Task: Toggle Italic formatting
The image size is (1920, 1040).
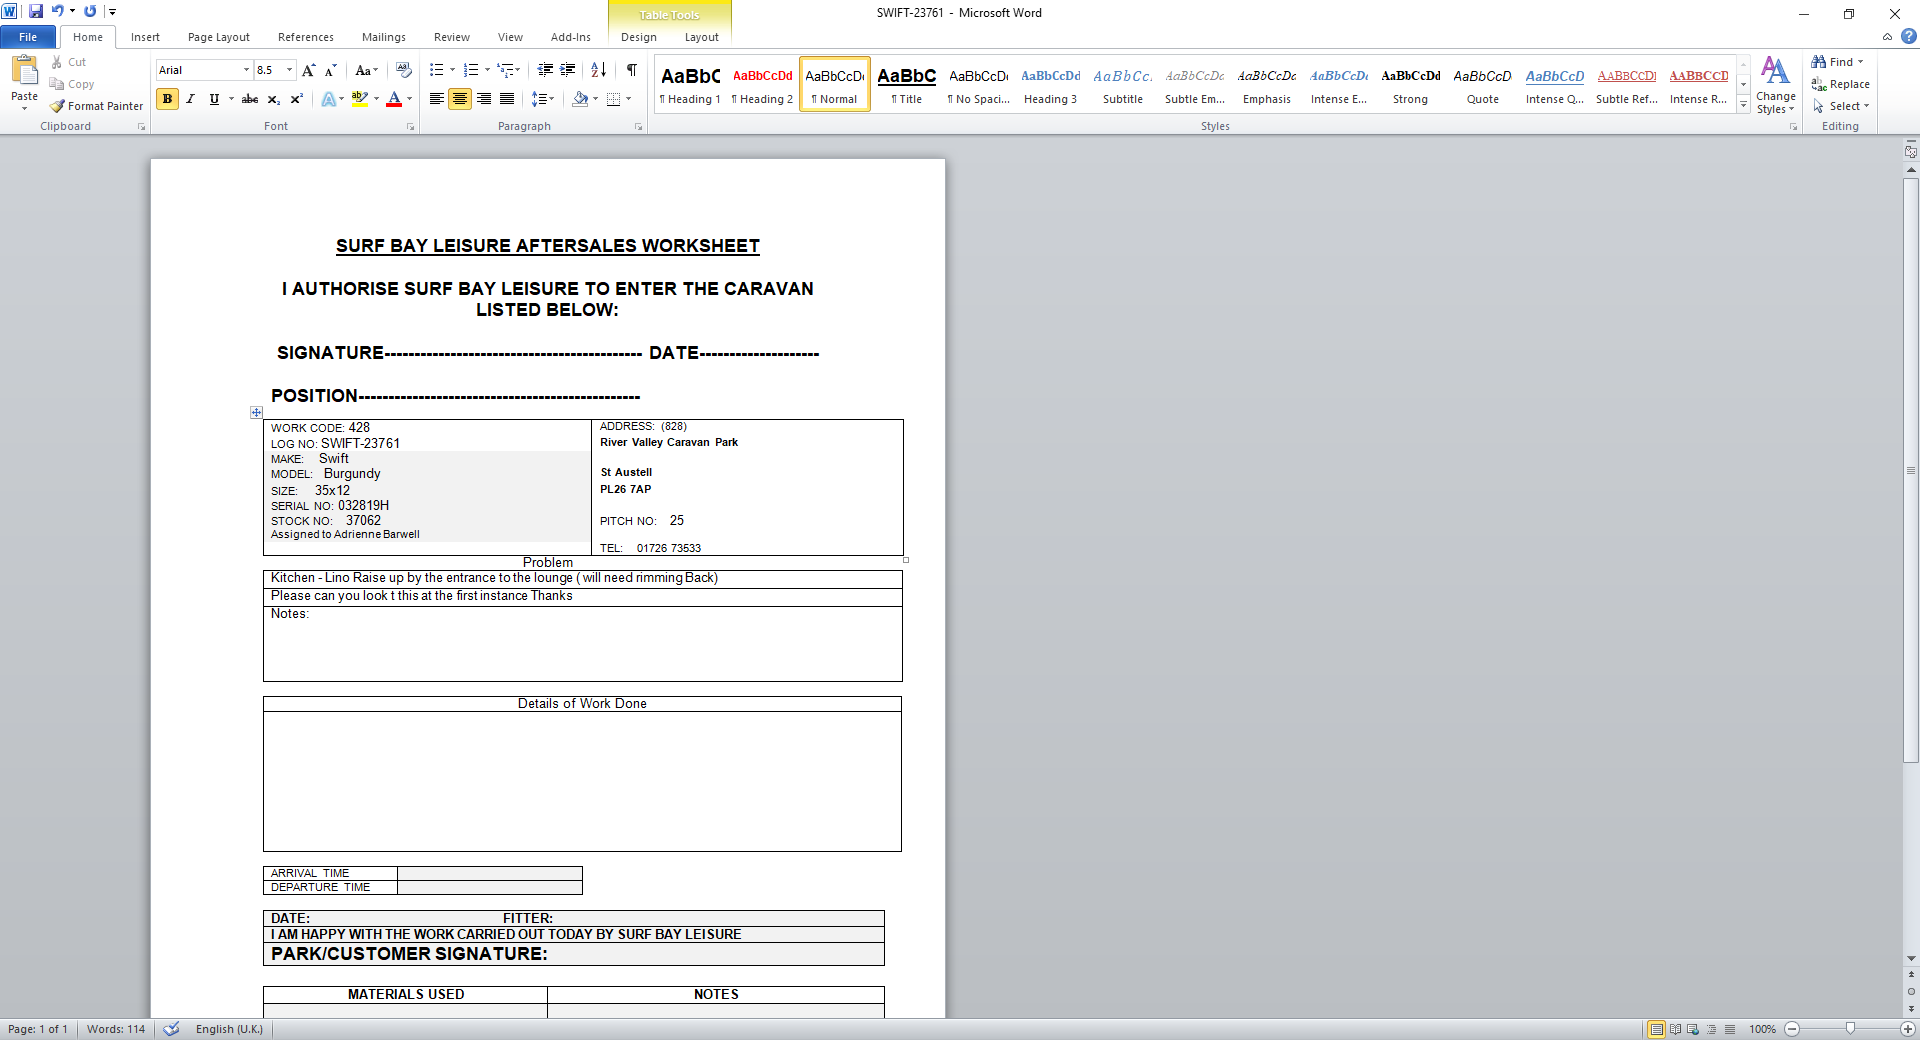Action: 190,99
